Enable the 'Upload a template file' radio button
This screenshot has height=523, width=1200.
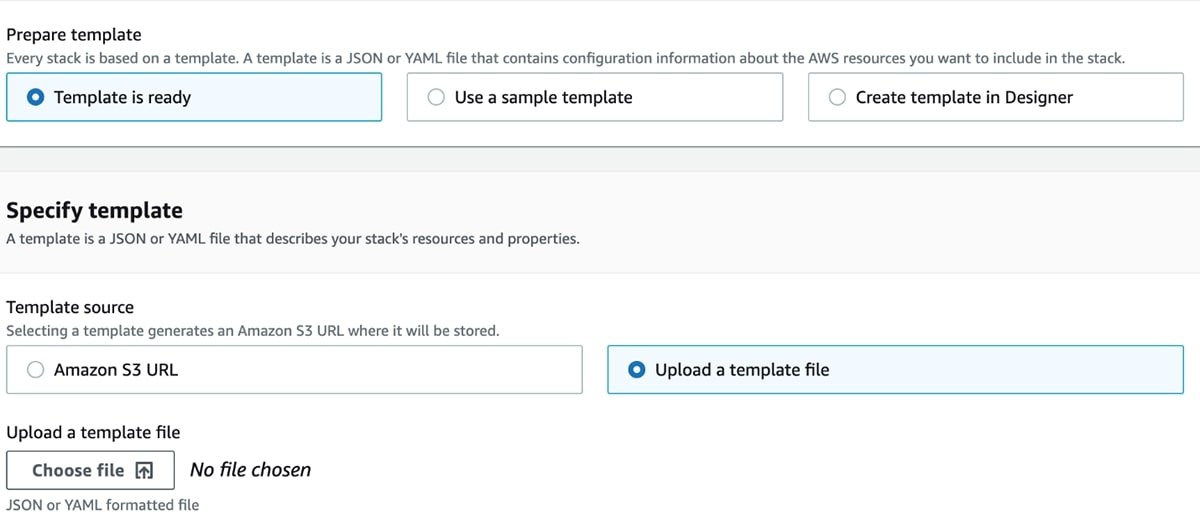tap(637, 370)
